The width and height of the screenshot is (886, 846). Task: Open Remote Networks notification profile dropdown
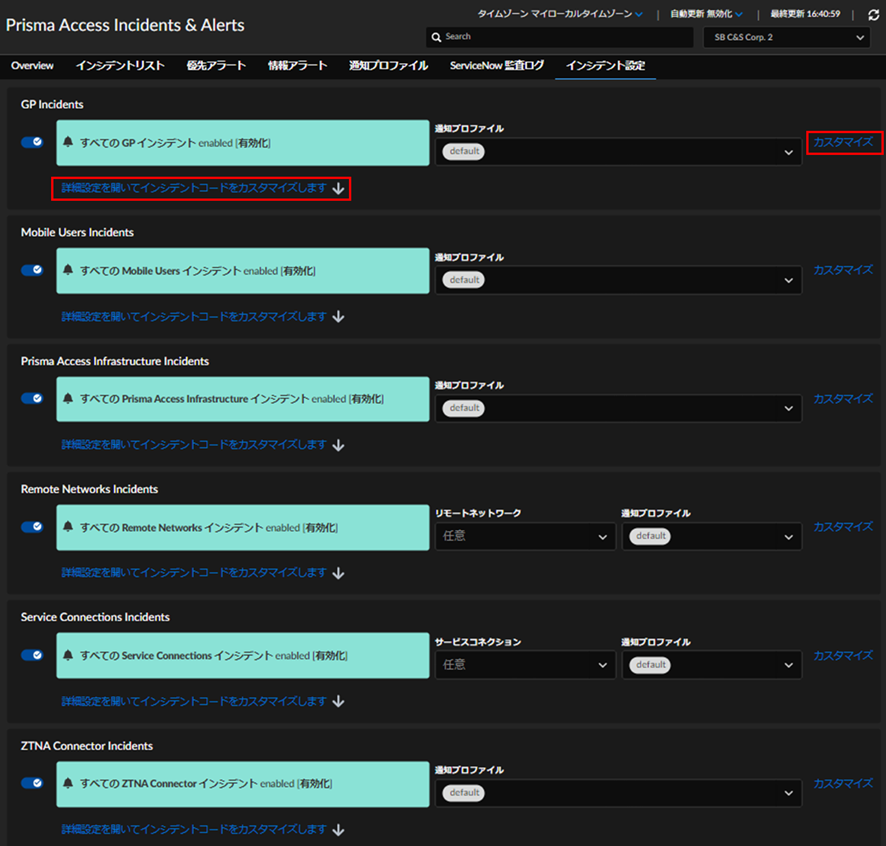point(711,536)
